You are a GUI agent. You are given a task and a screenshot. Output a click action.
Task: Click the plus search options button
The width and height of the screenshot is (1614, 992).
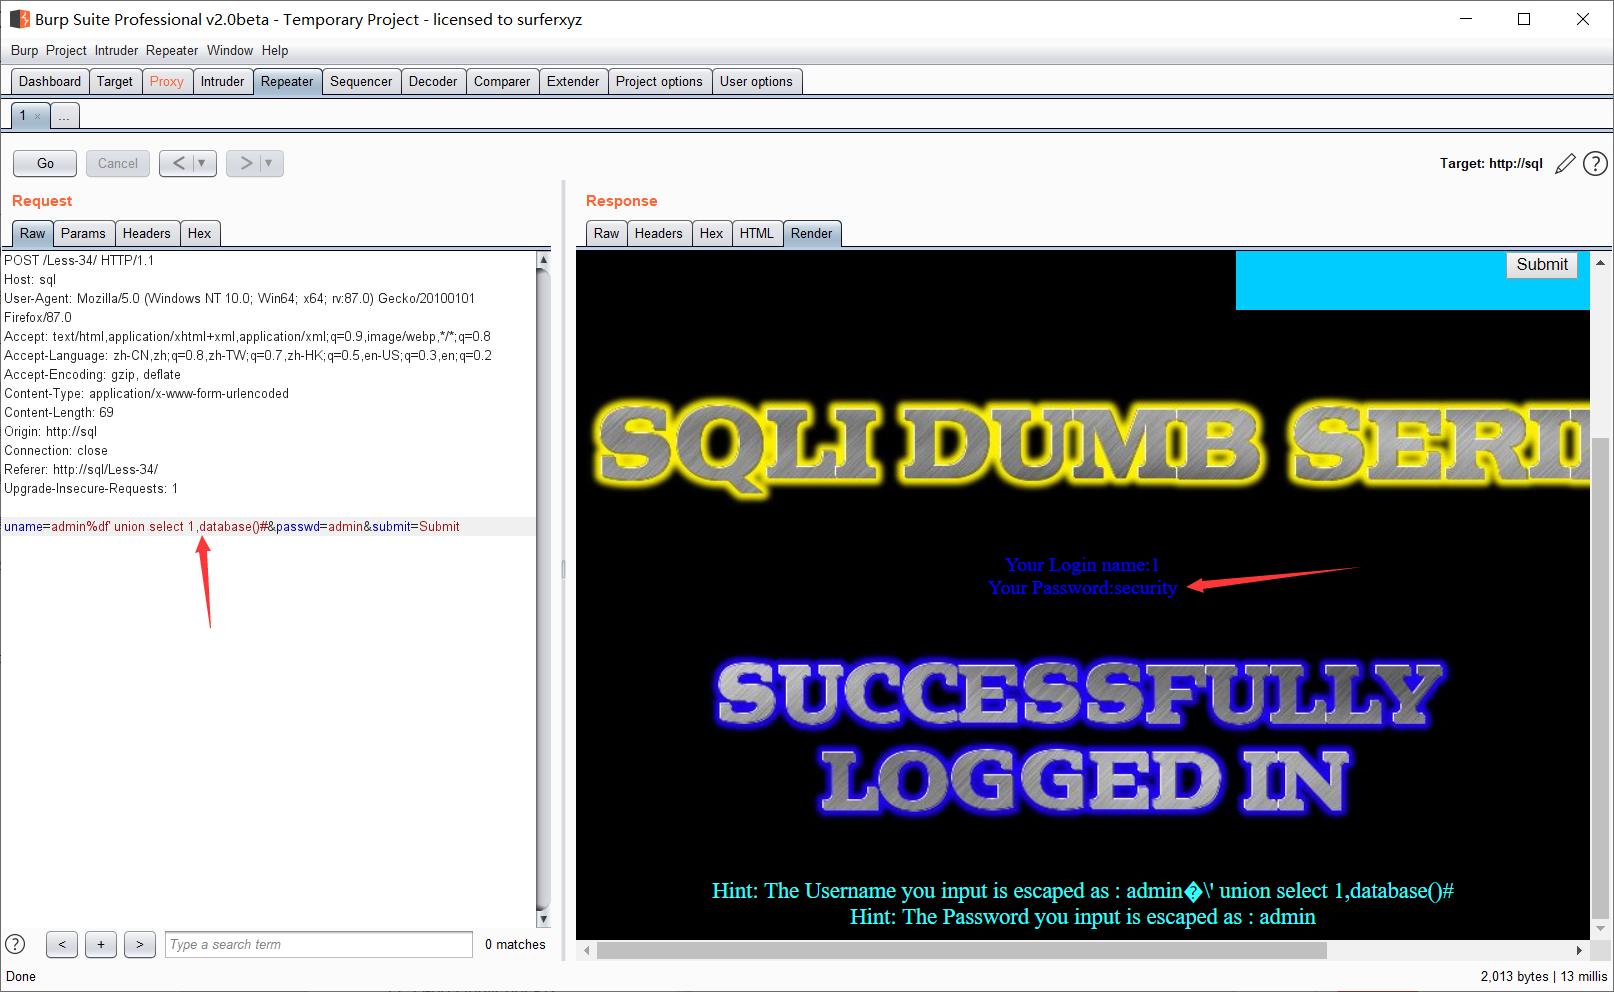[101, 944]
